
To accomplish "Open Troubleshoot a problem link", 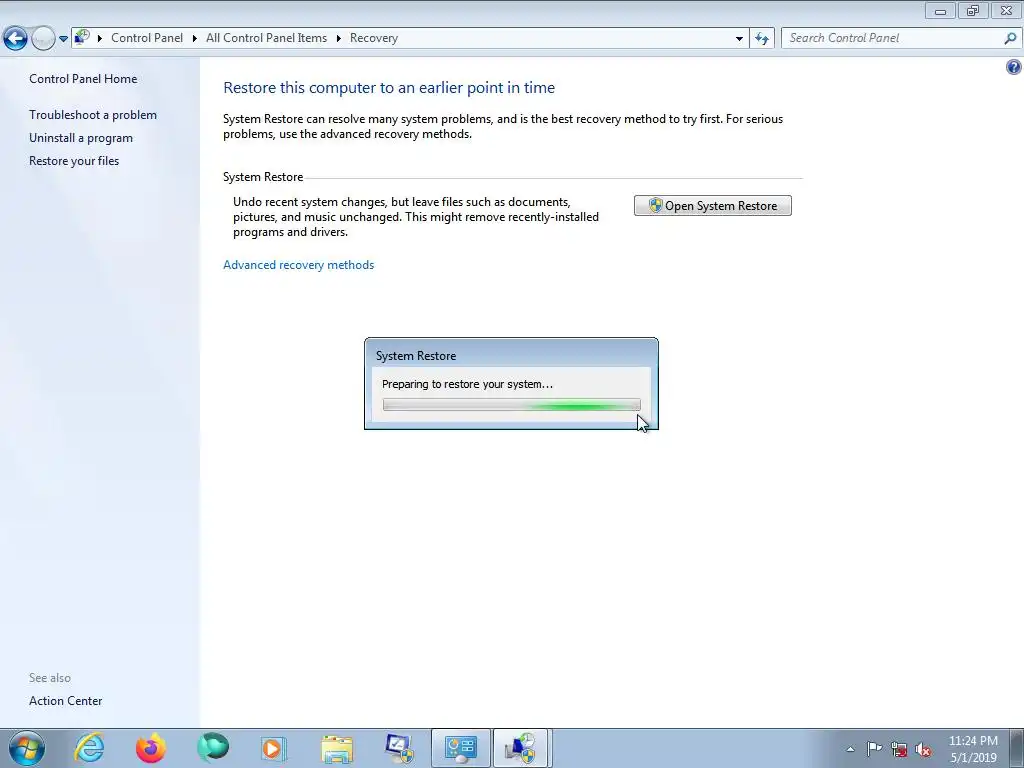I will (93, 115).
